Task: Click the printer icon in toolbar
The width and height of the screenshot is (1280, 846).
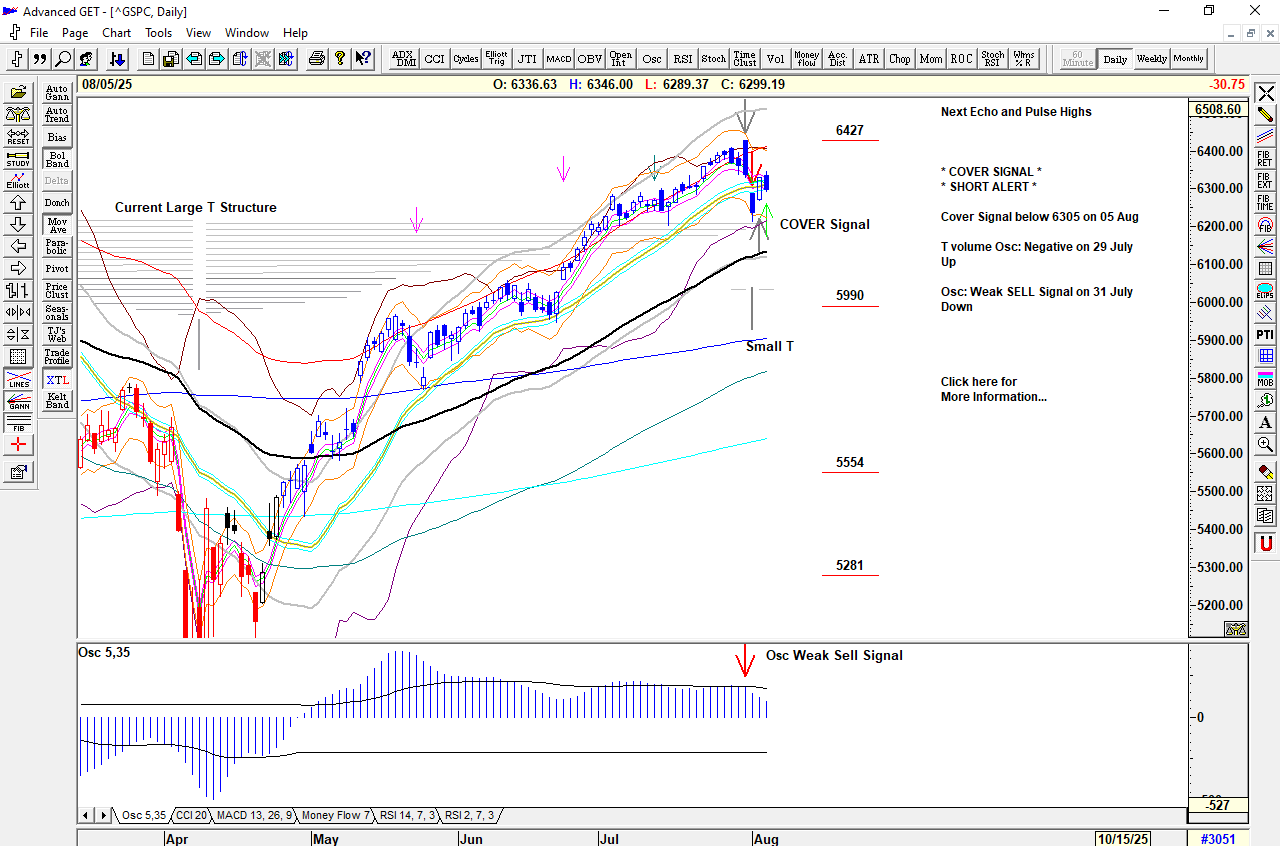Action: point(317,59)
